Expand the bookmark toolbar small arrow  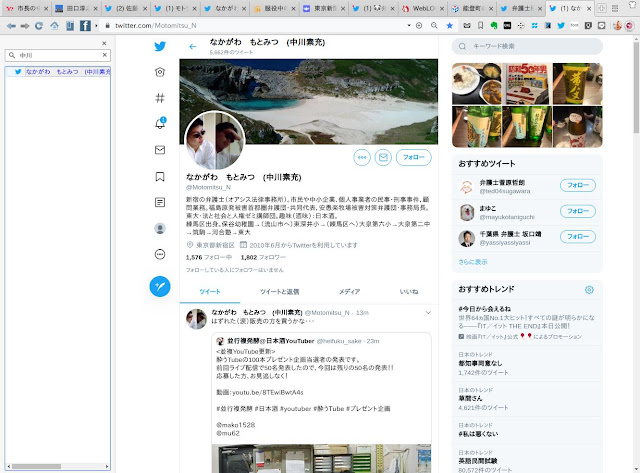[x=96, y=26]
